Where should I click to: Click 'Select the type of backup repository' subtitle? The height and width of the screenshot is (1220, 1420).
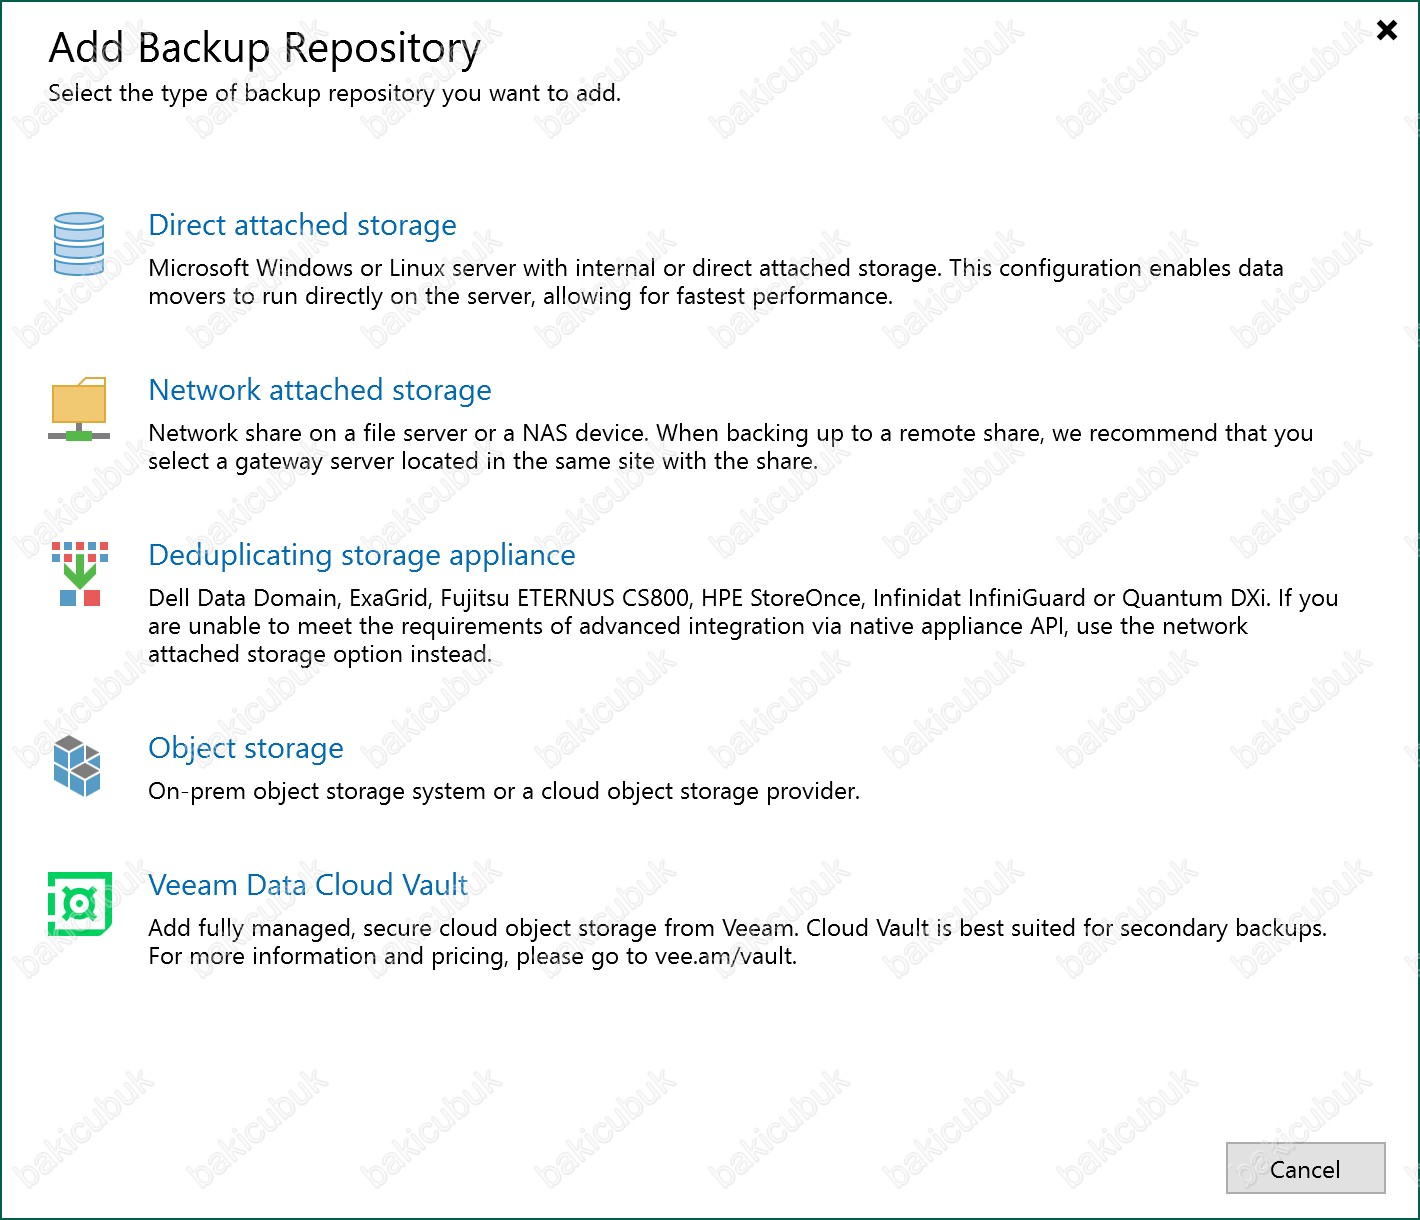coord(335,93)
